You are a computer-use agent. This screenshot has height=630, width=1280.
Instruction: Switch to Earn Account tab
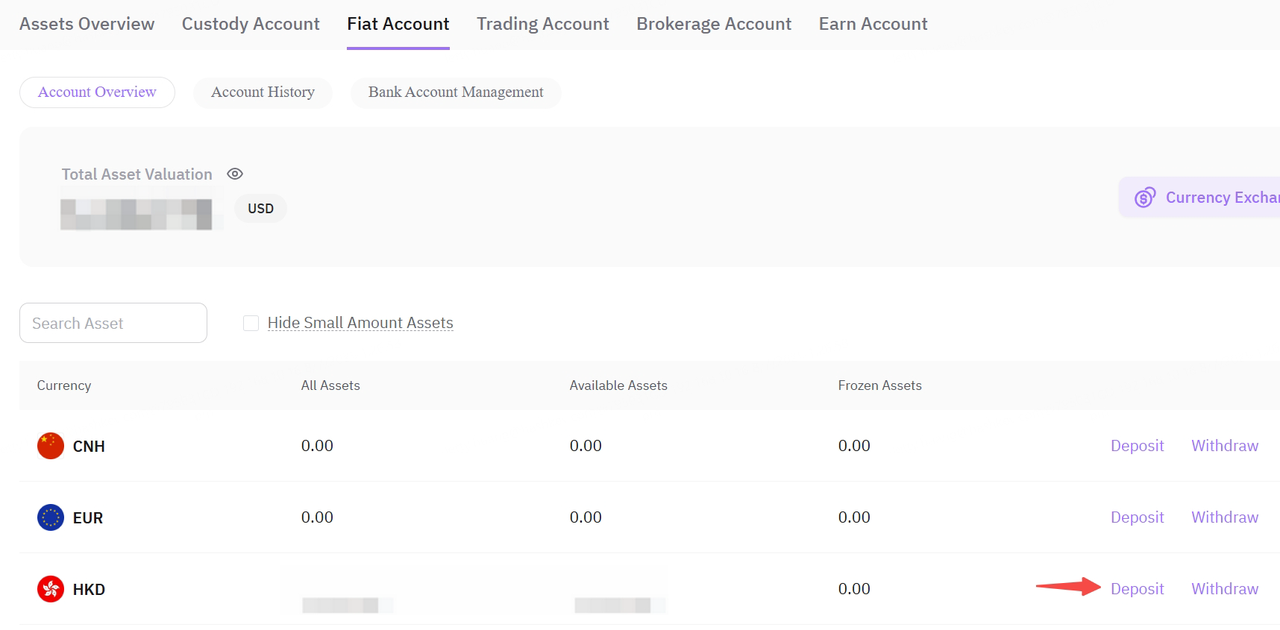(x=873, y=23)
